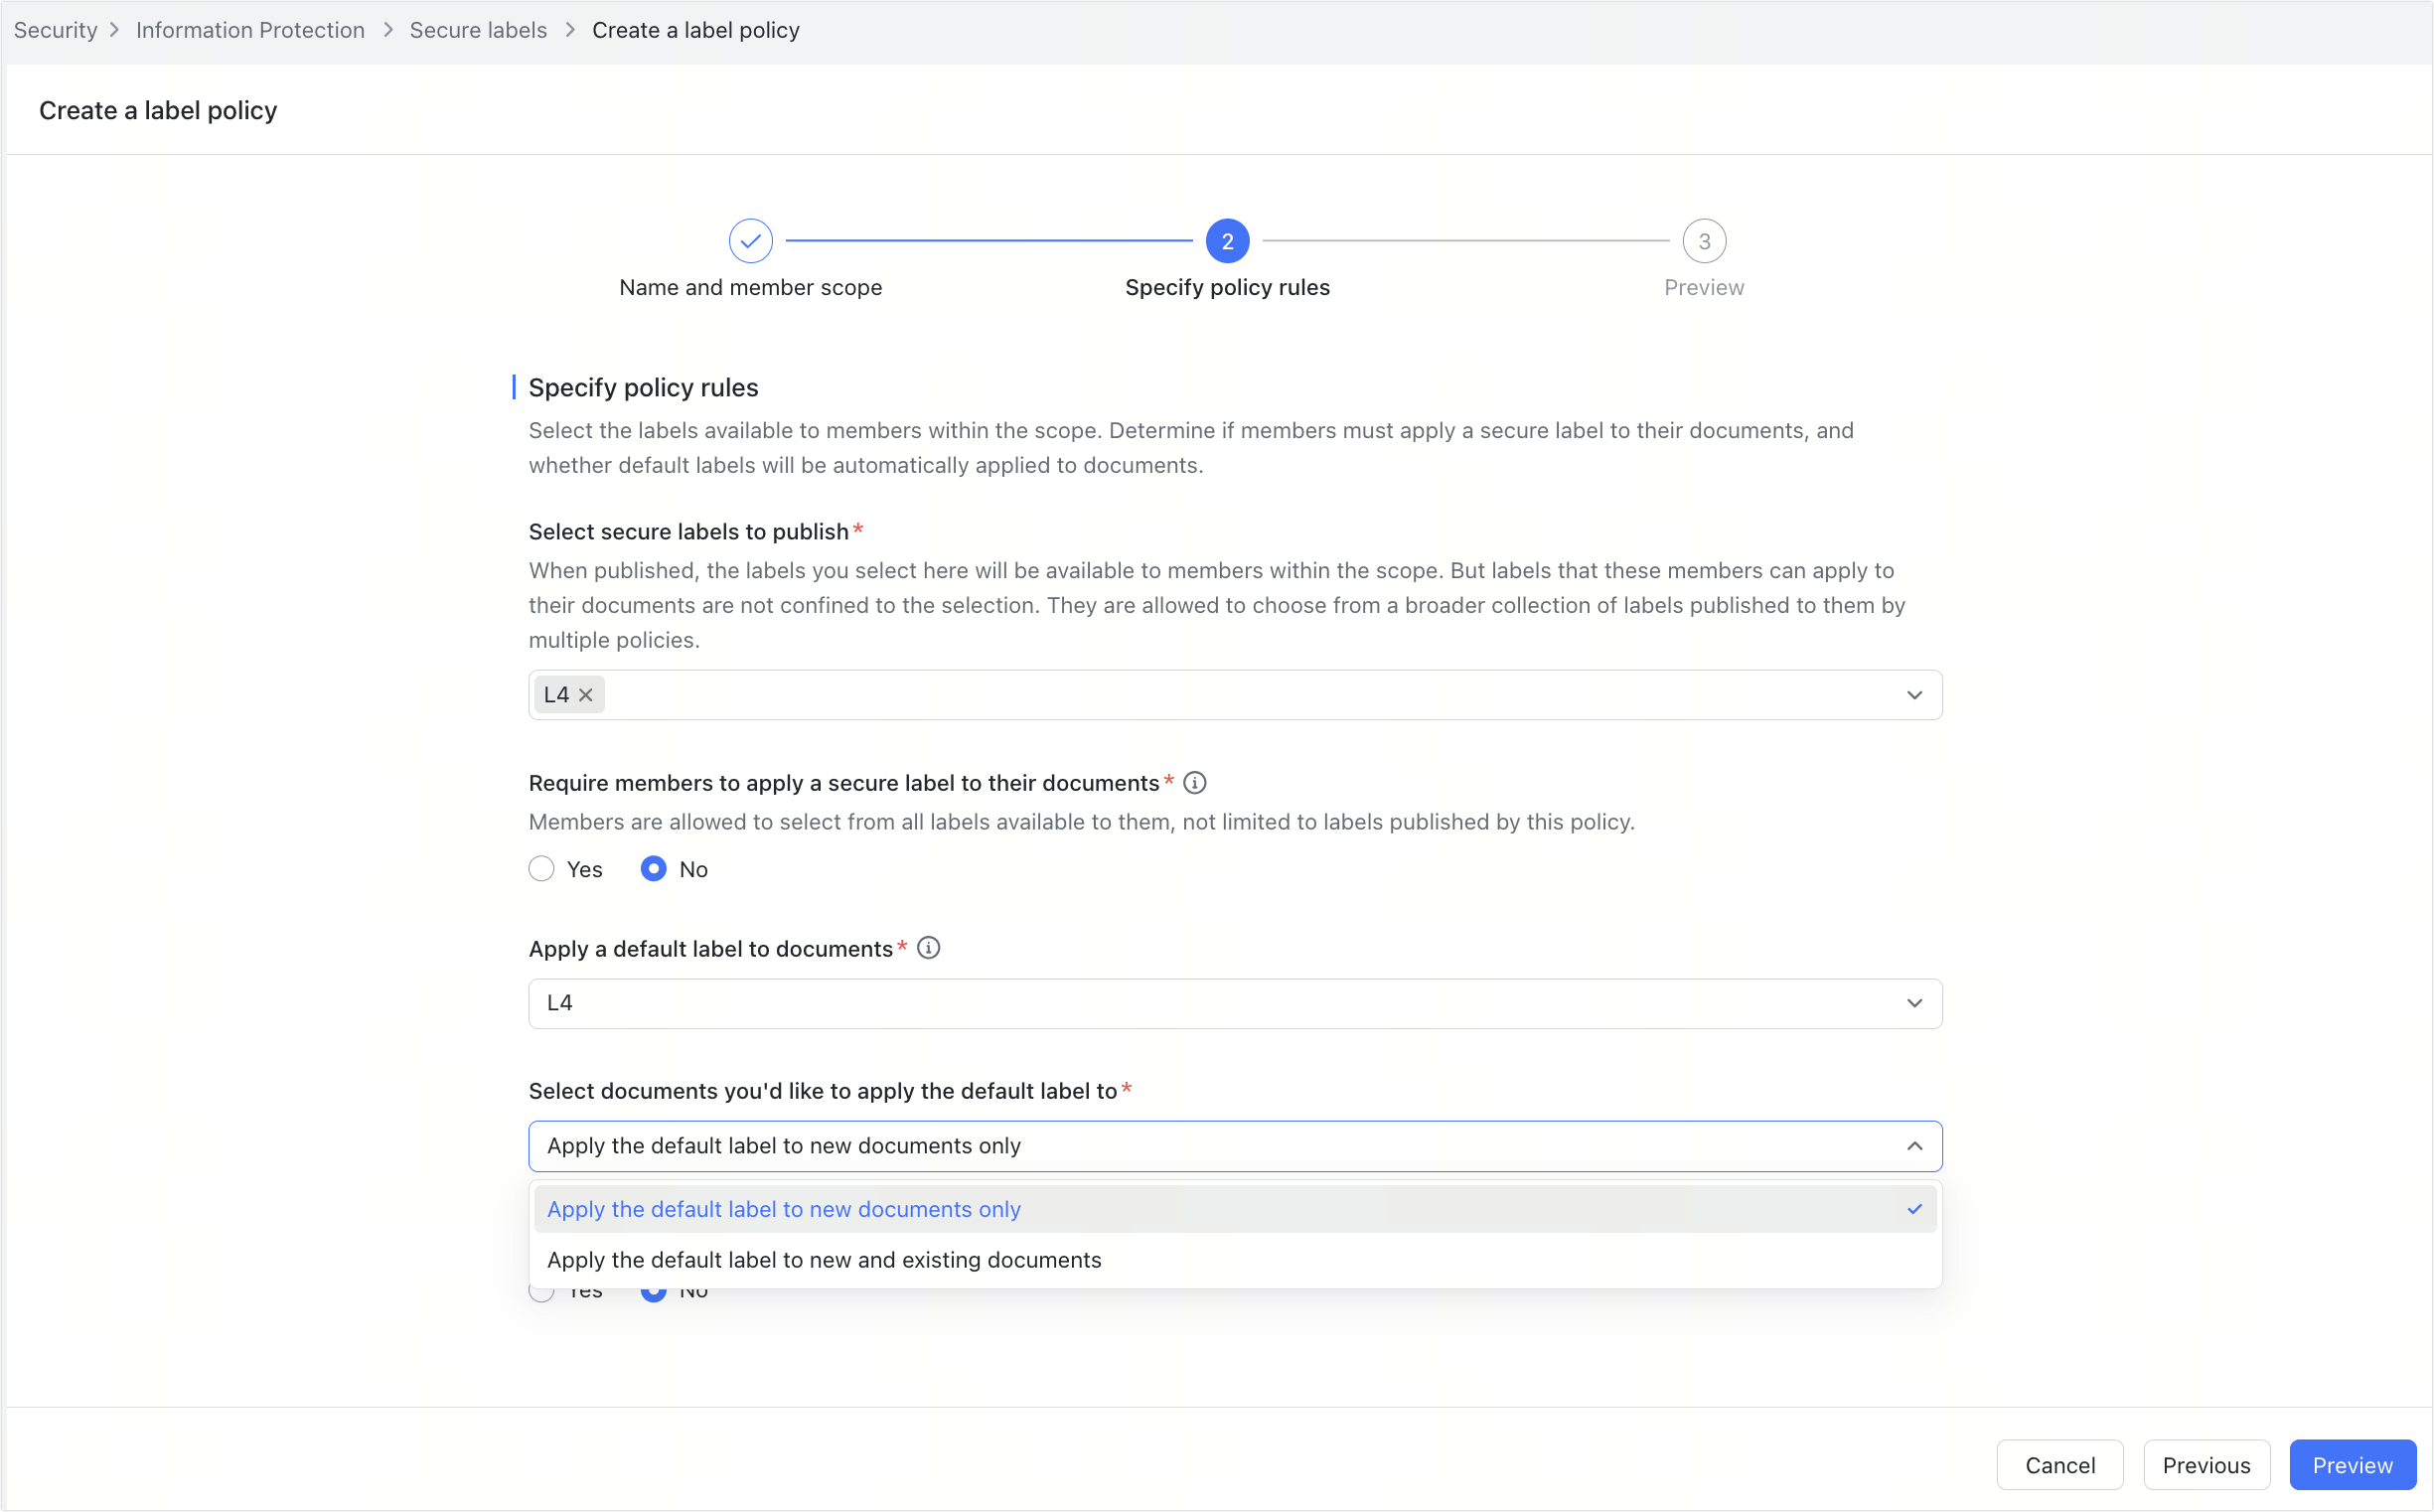
Task: Click the completed step one checkmark icon
Action: 750,240
